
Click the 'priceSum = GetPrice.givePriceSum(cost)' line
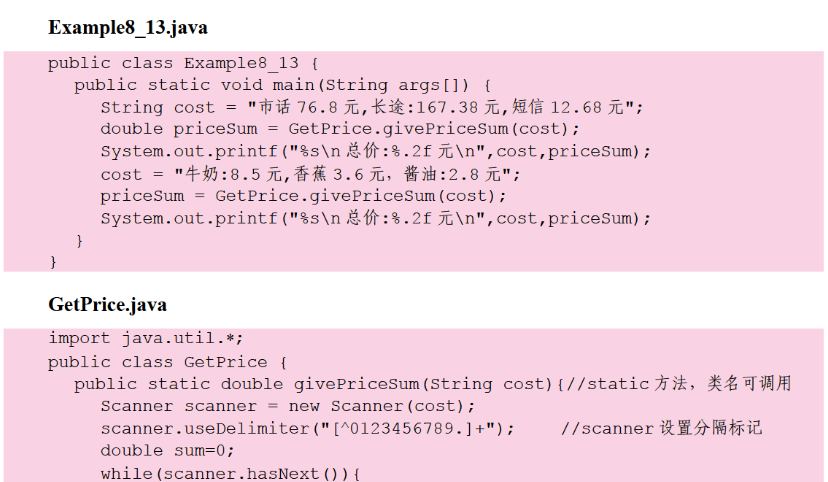point(303,196)
